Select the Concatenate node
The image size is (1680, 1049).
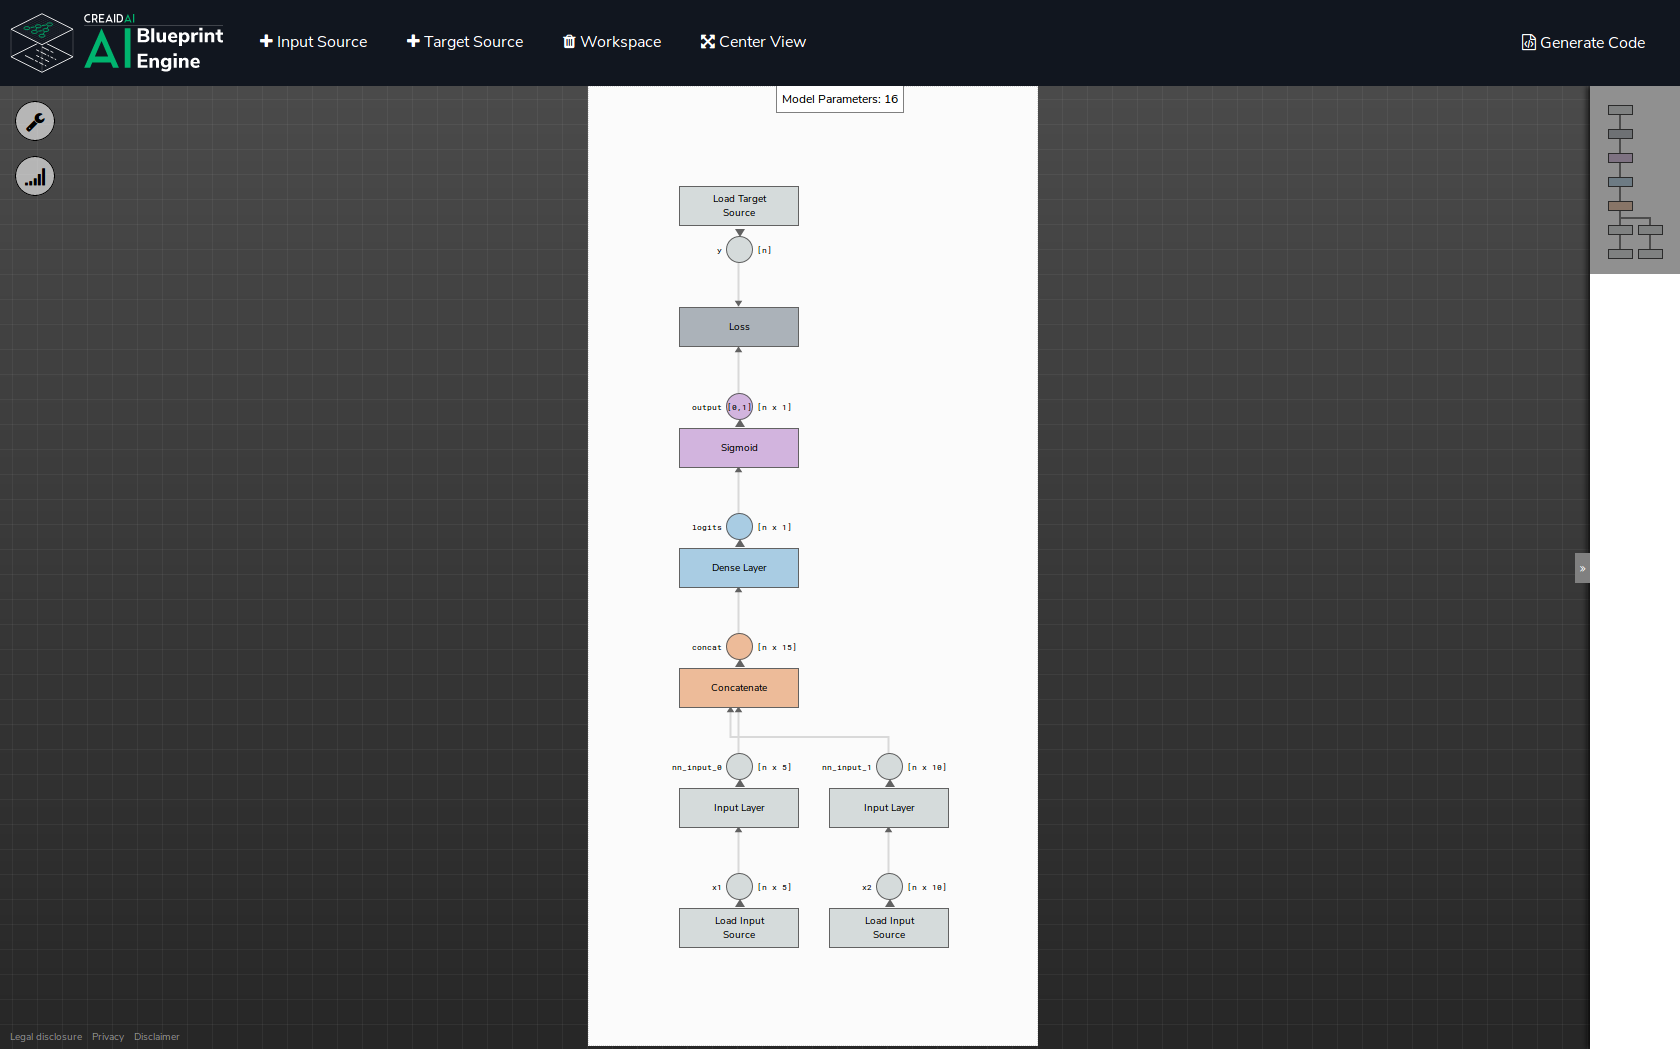(738, 687)
